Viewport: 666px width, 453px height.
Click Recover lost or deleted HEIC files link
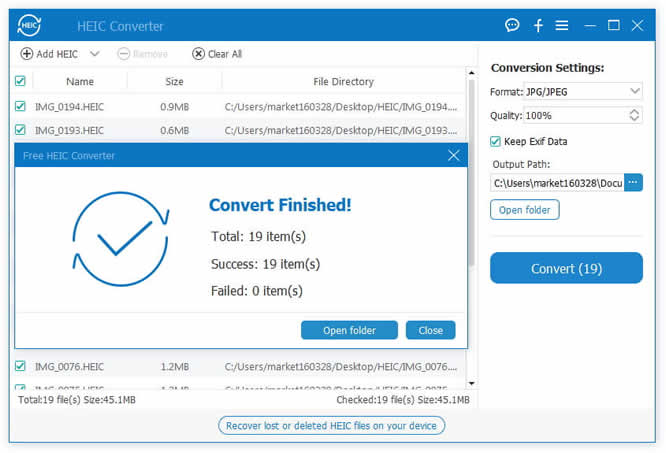pyautogui.click(x=331, y=425)
